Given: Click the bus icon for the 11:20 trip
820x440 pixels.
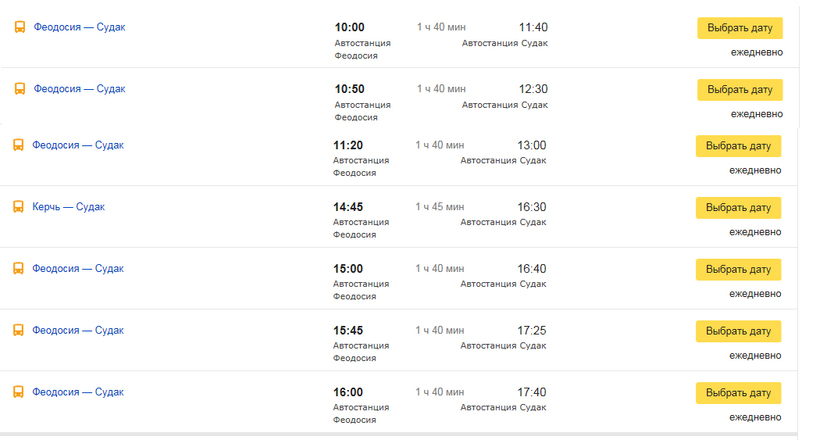Looking at the screenshot, I should point(17,145).
